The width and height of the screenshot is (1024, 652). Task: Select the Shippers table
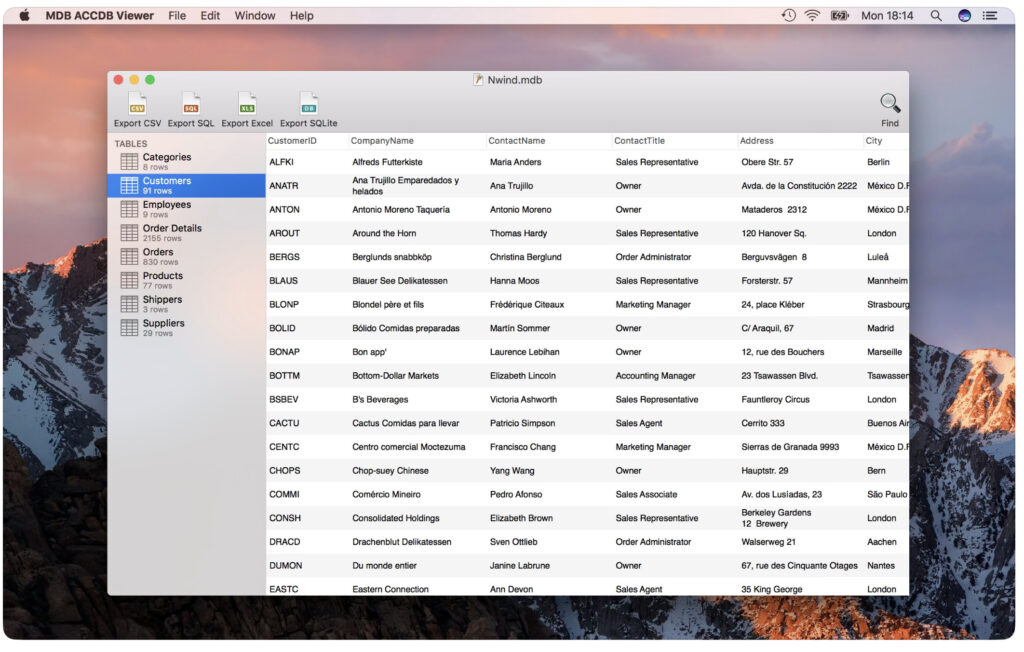(x=162, y=304)
